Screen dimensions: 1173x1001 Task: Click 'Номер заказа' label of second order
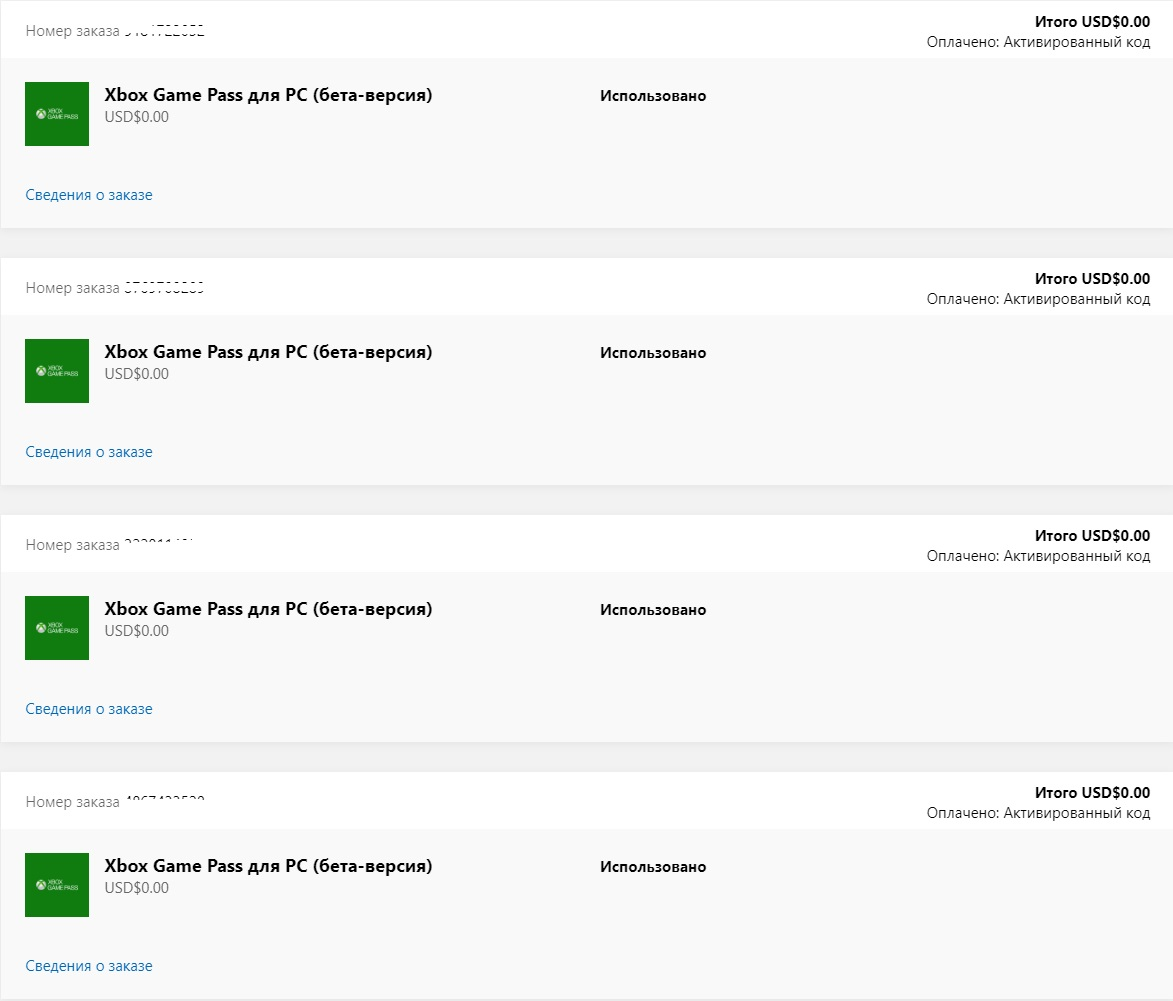click(x=73, y=288)
